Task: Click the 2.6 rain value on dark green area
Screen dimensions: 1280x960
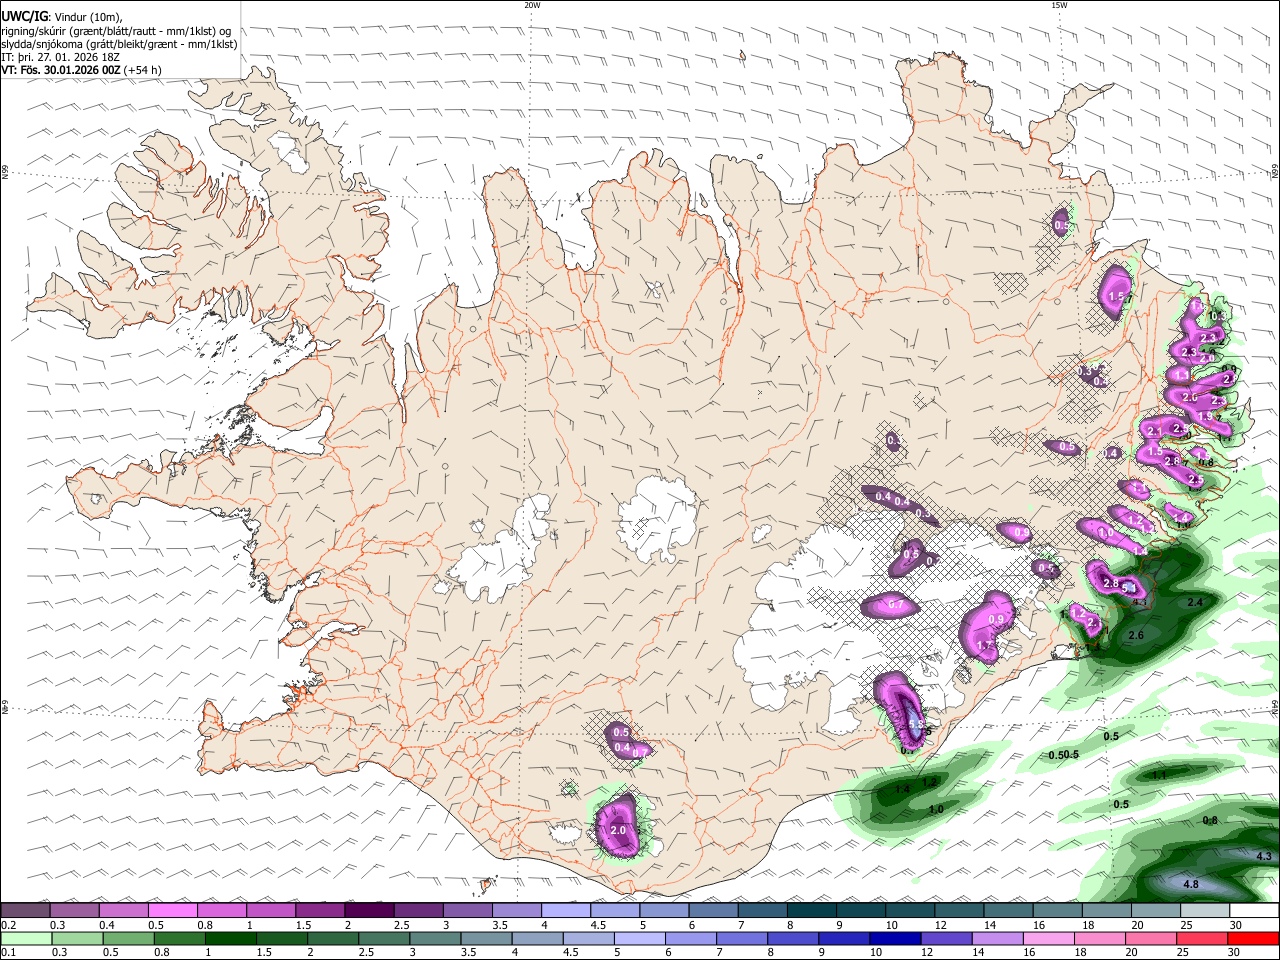Action: point(1135,635)
